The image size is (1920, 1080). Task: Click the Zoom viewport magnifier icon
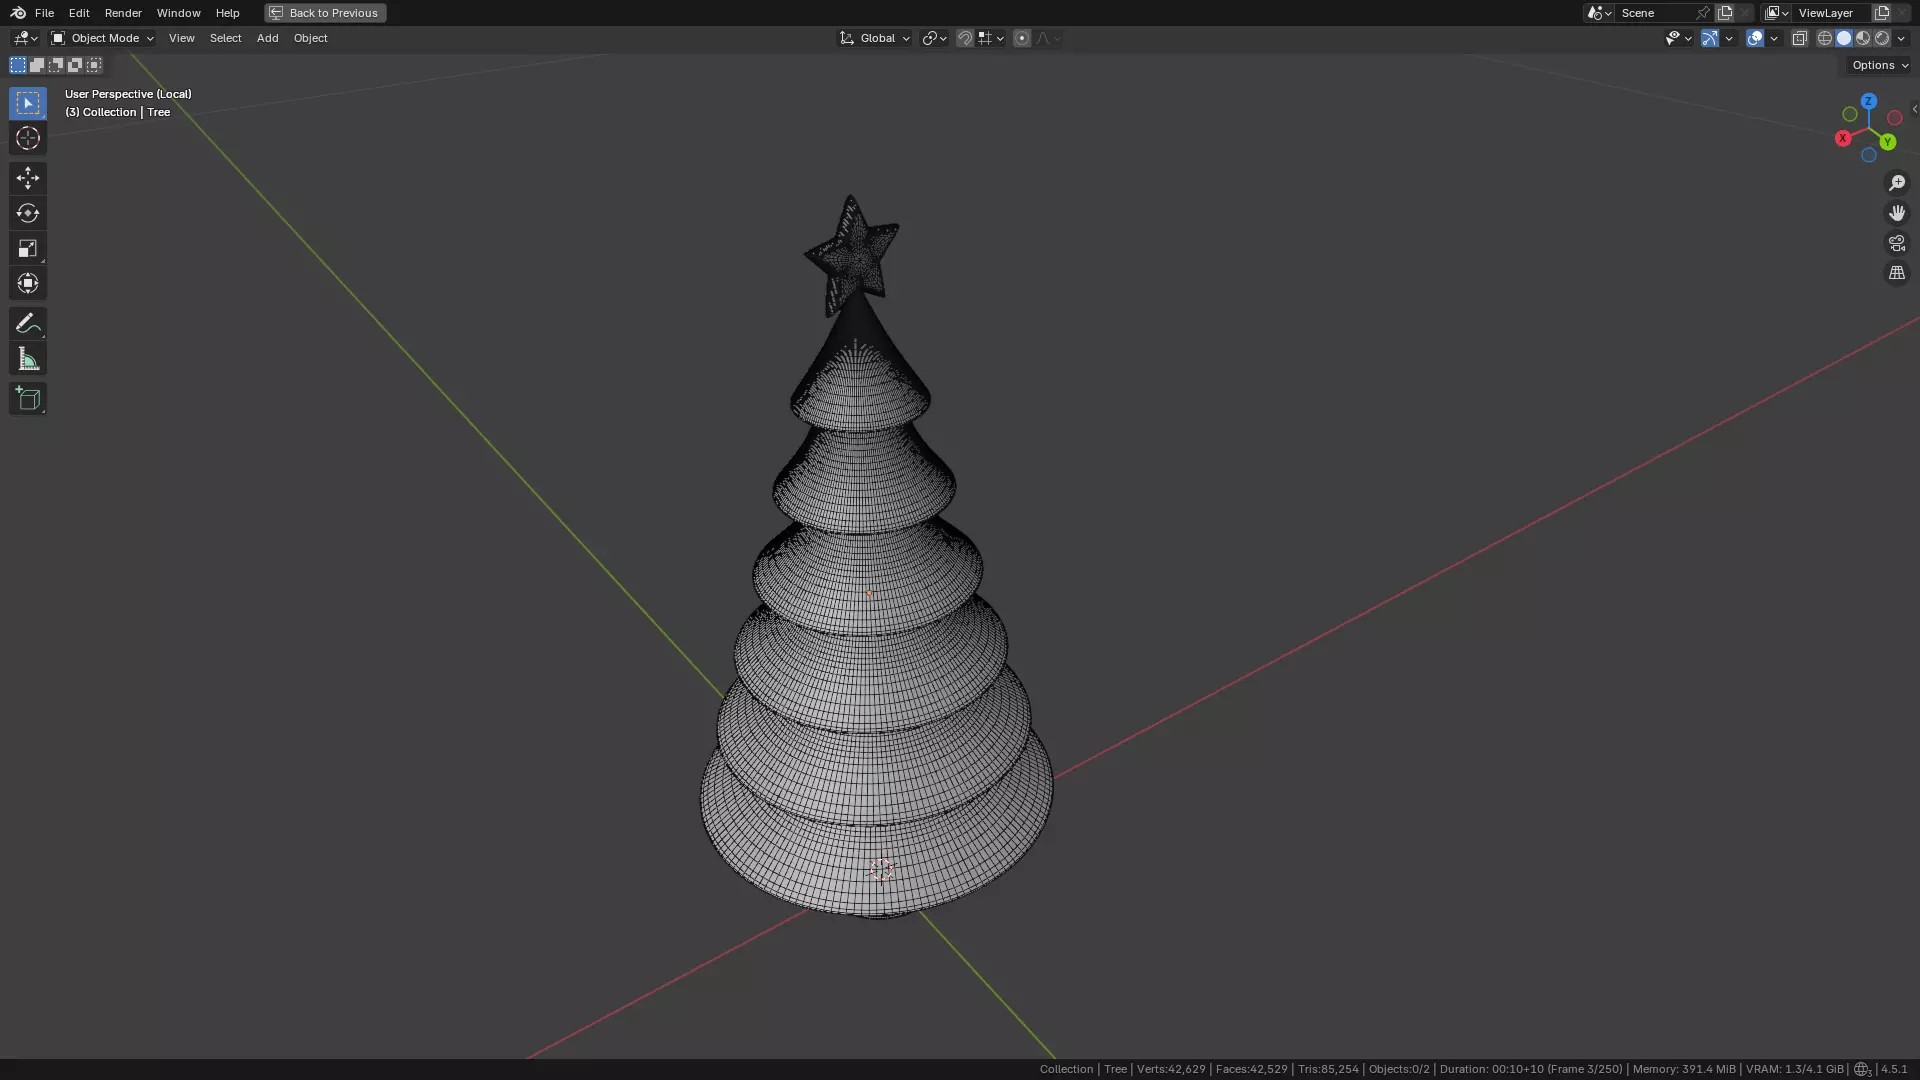pyautogui.click(x=1897, y=183)
